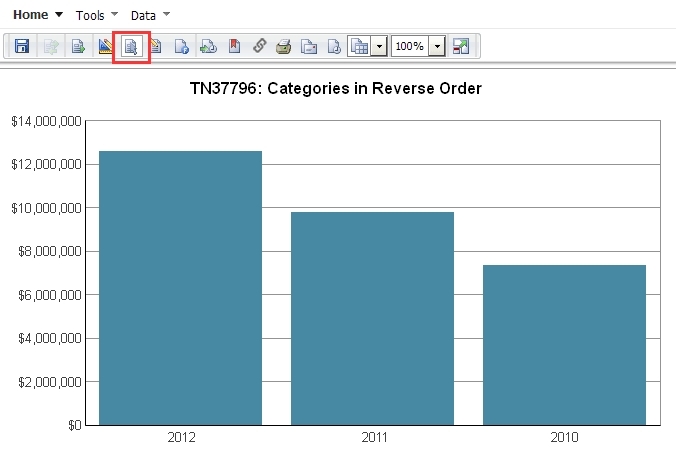This screenshot has height=456, width=676.
Task: Click the red PDF export icon
Action: point(233,46)
